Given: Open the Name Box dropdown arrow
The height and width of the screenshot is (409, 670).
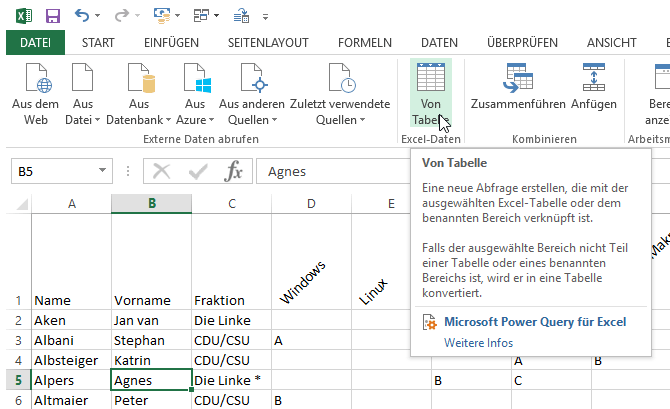Looking at the screenshot, I should [x=102, y=171].
